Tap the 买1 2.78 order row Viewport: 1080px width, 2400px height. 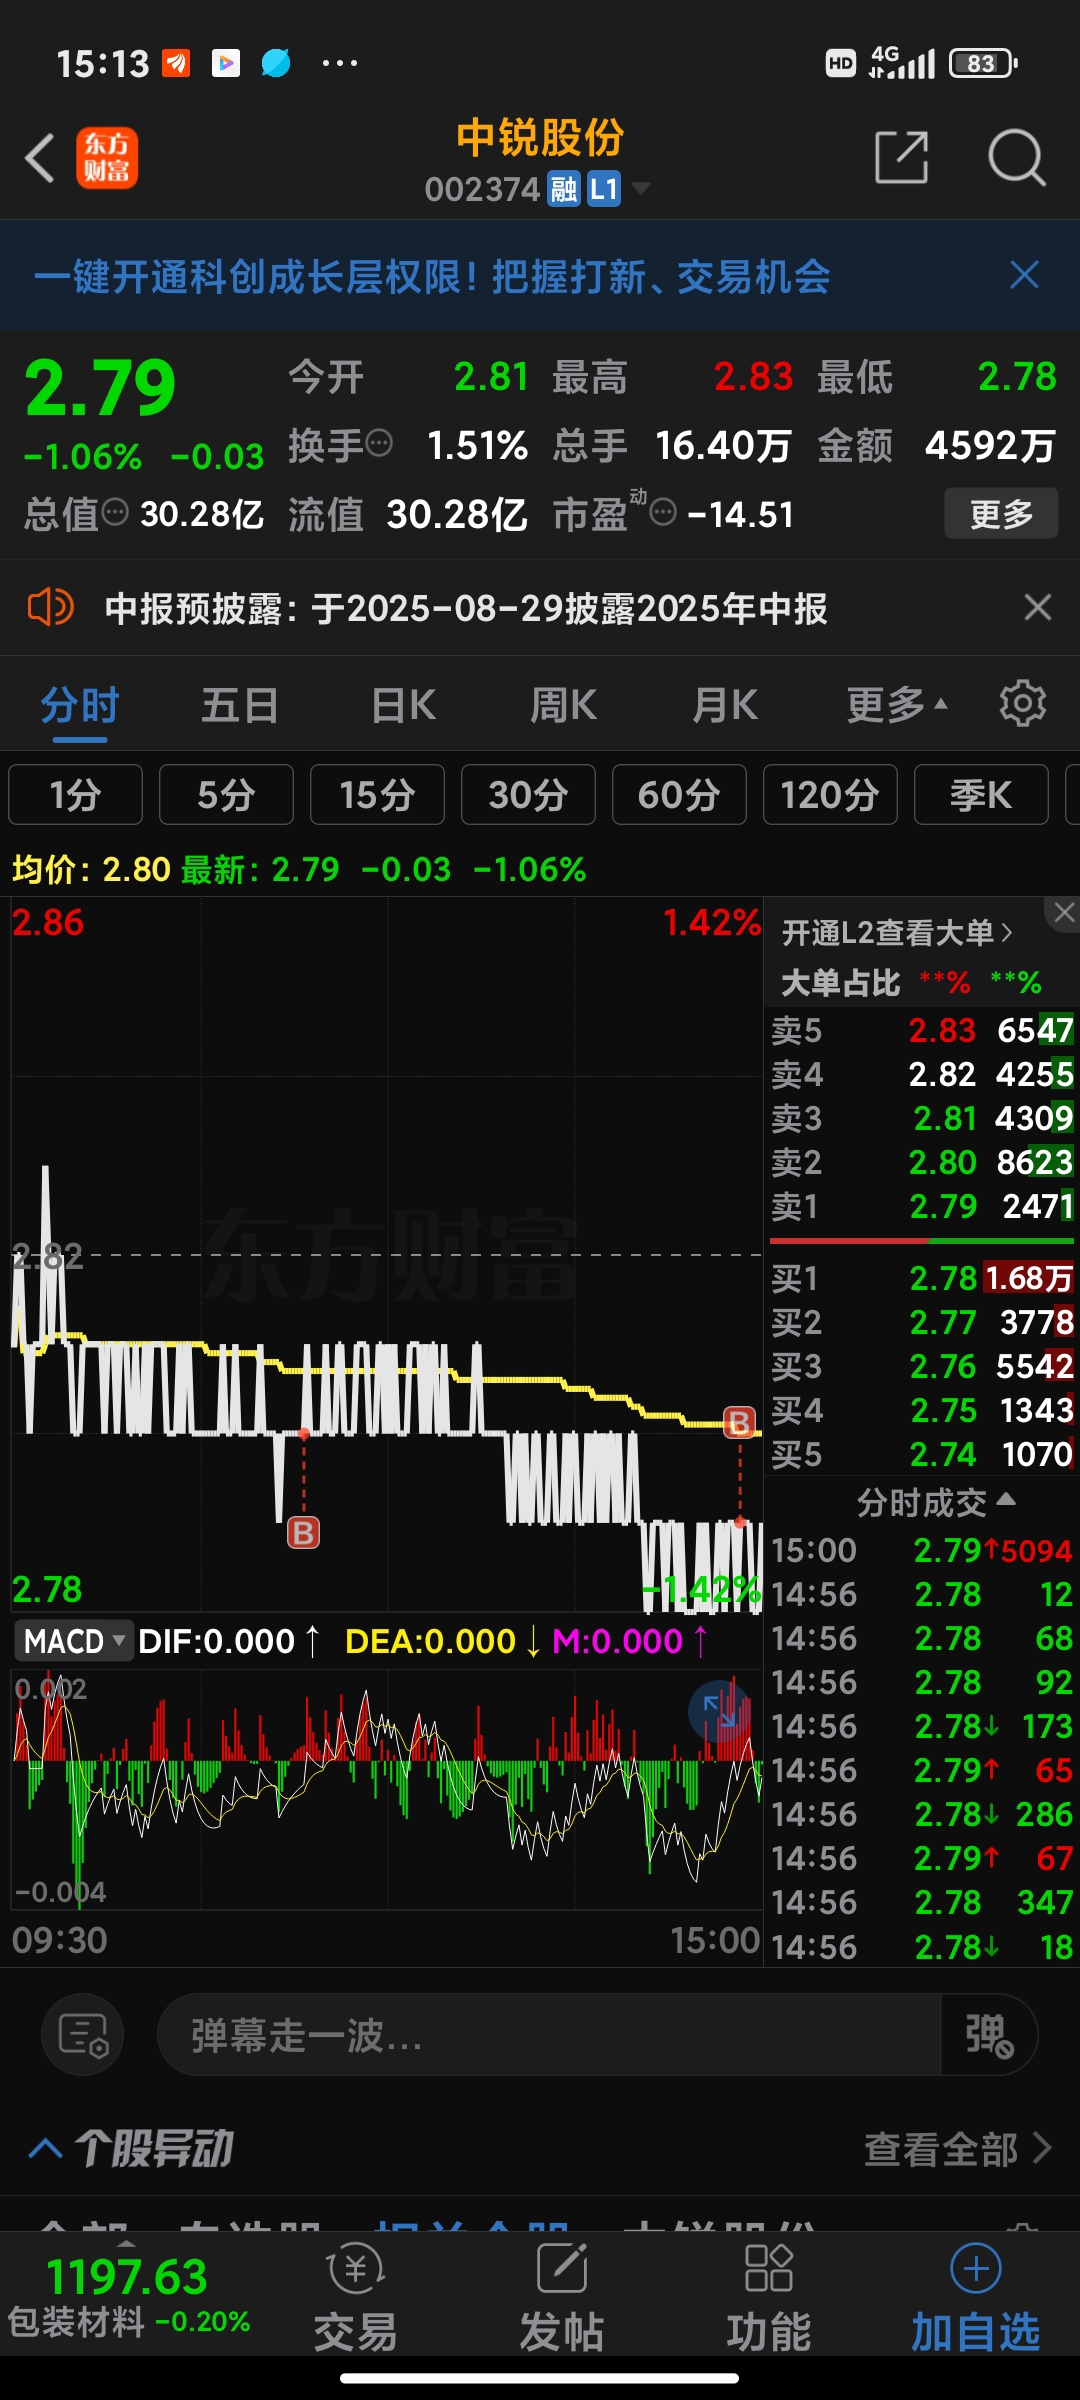922,1278
